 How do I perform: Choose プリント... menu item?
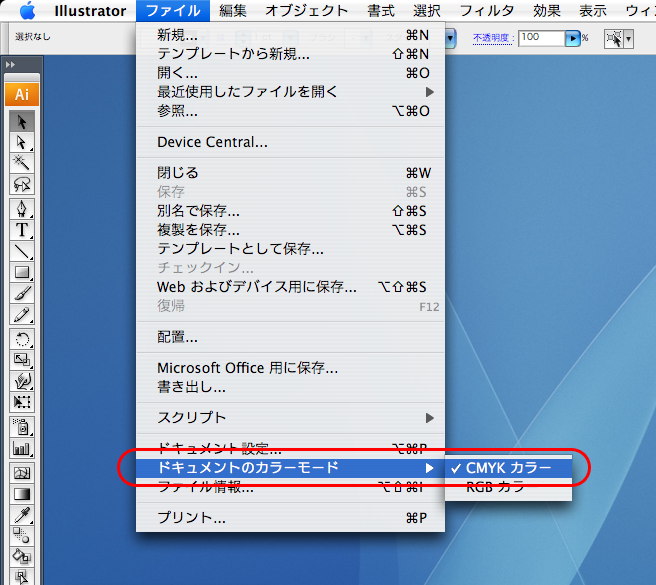point(290,518)
